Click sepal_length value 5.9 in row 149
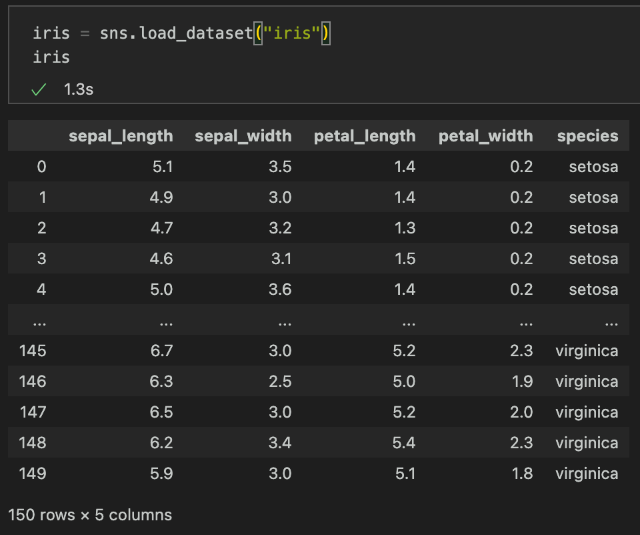Screen dimensions: 640x535 (161, 474)
